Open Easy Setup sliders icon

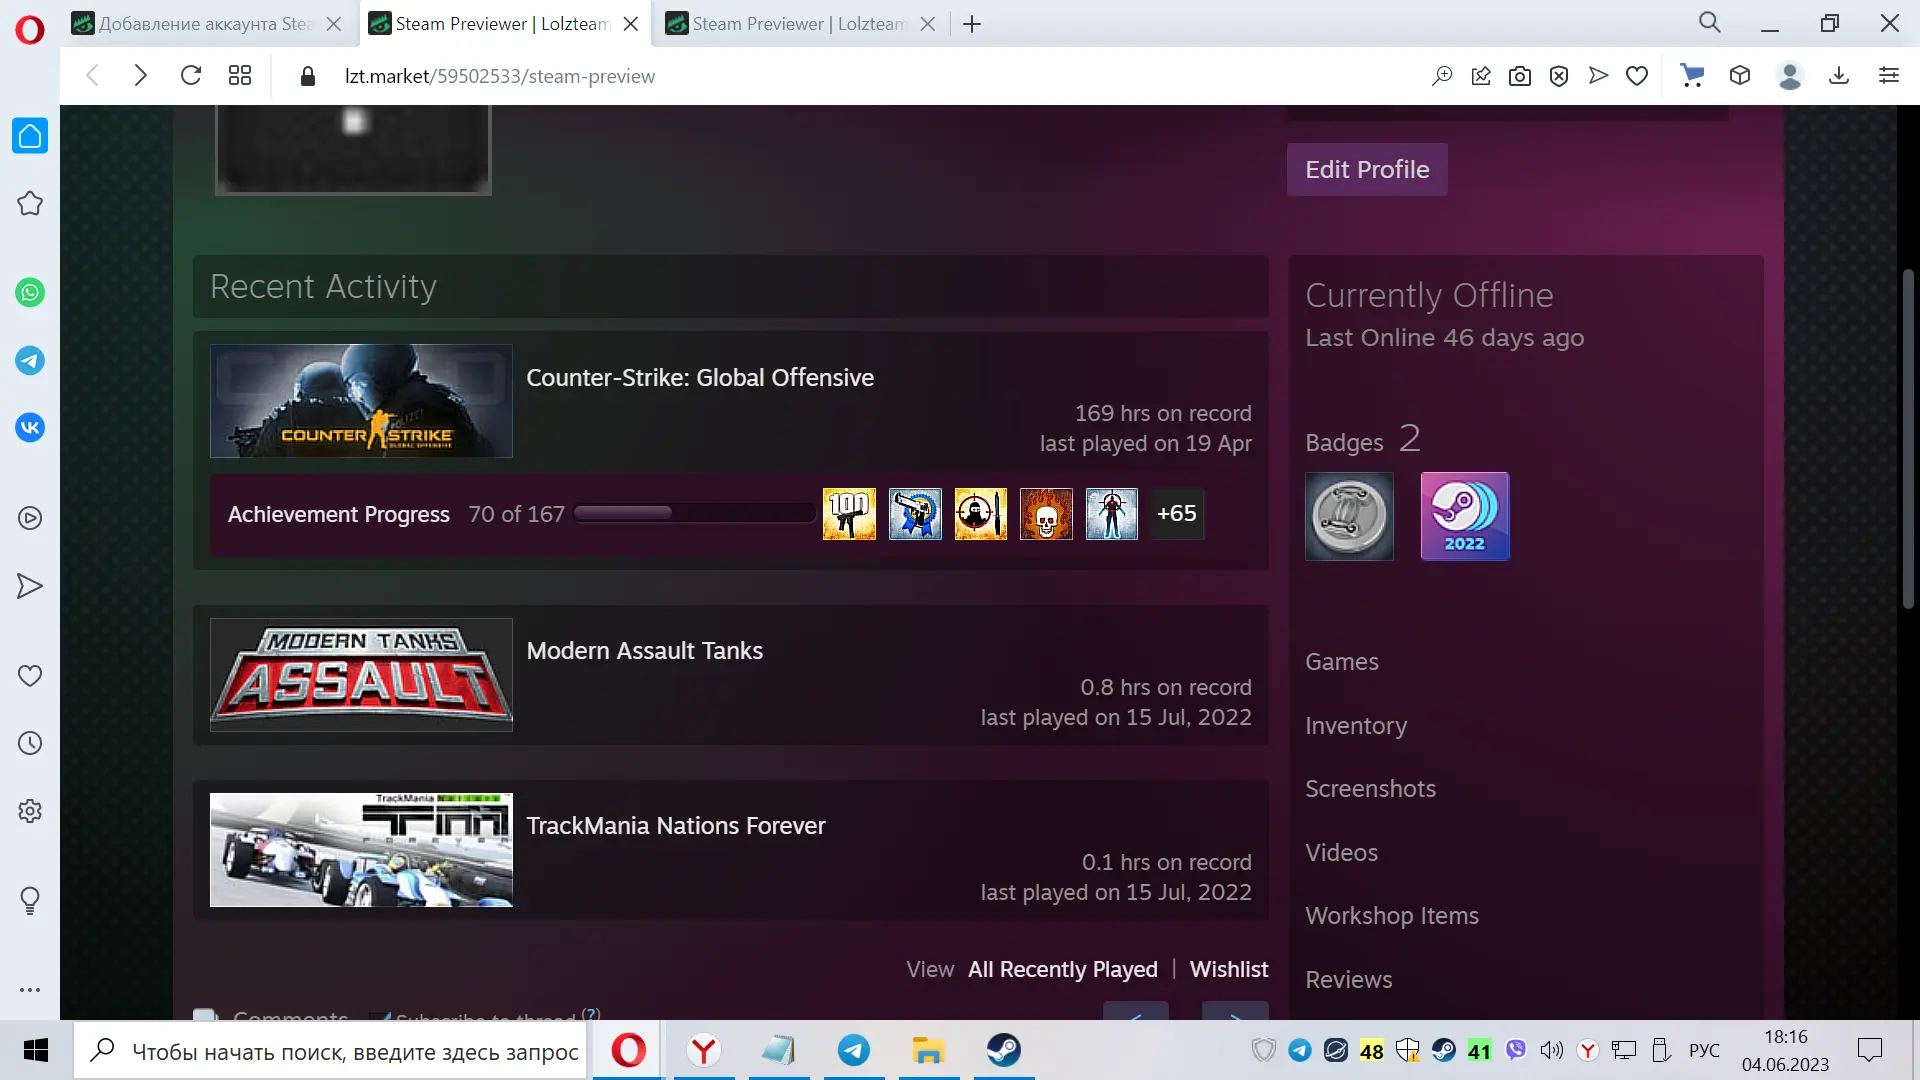click(x=1889, y=76)
